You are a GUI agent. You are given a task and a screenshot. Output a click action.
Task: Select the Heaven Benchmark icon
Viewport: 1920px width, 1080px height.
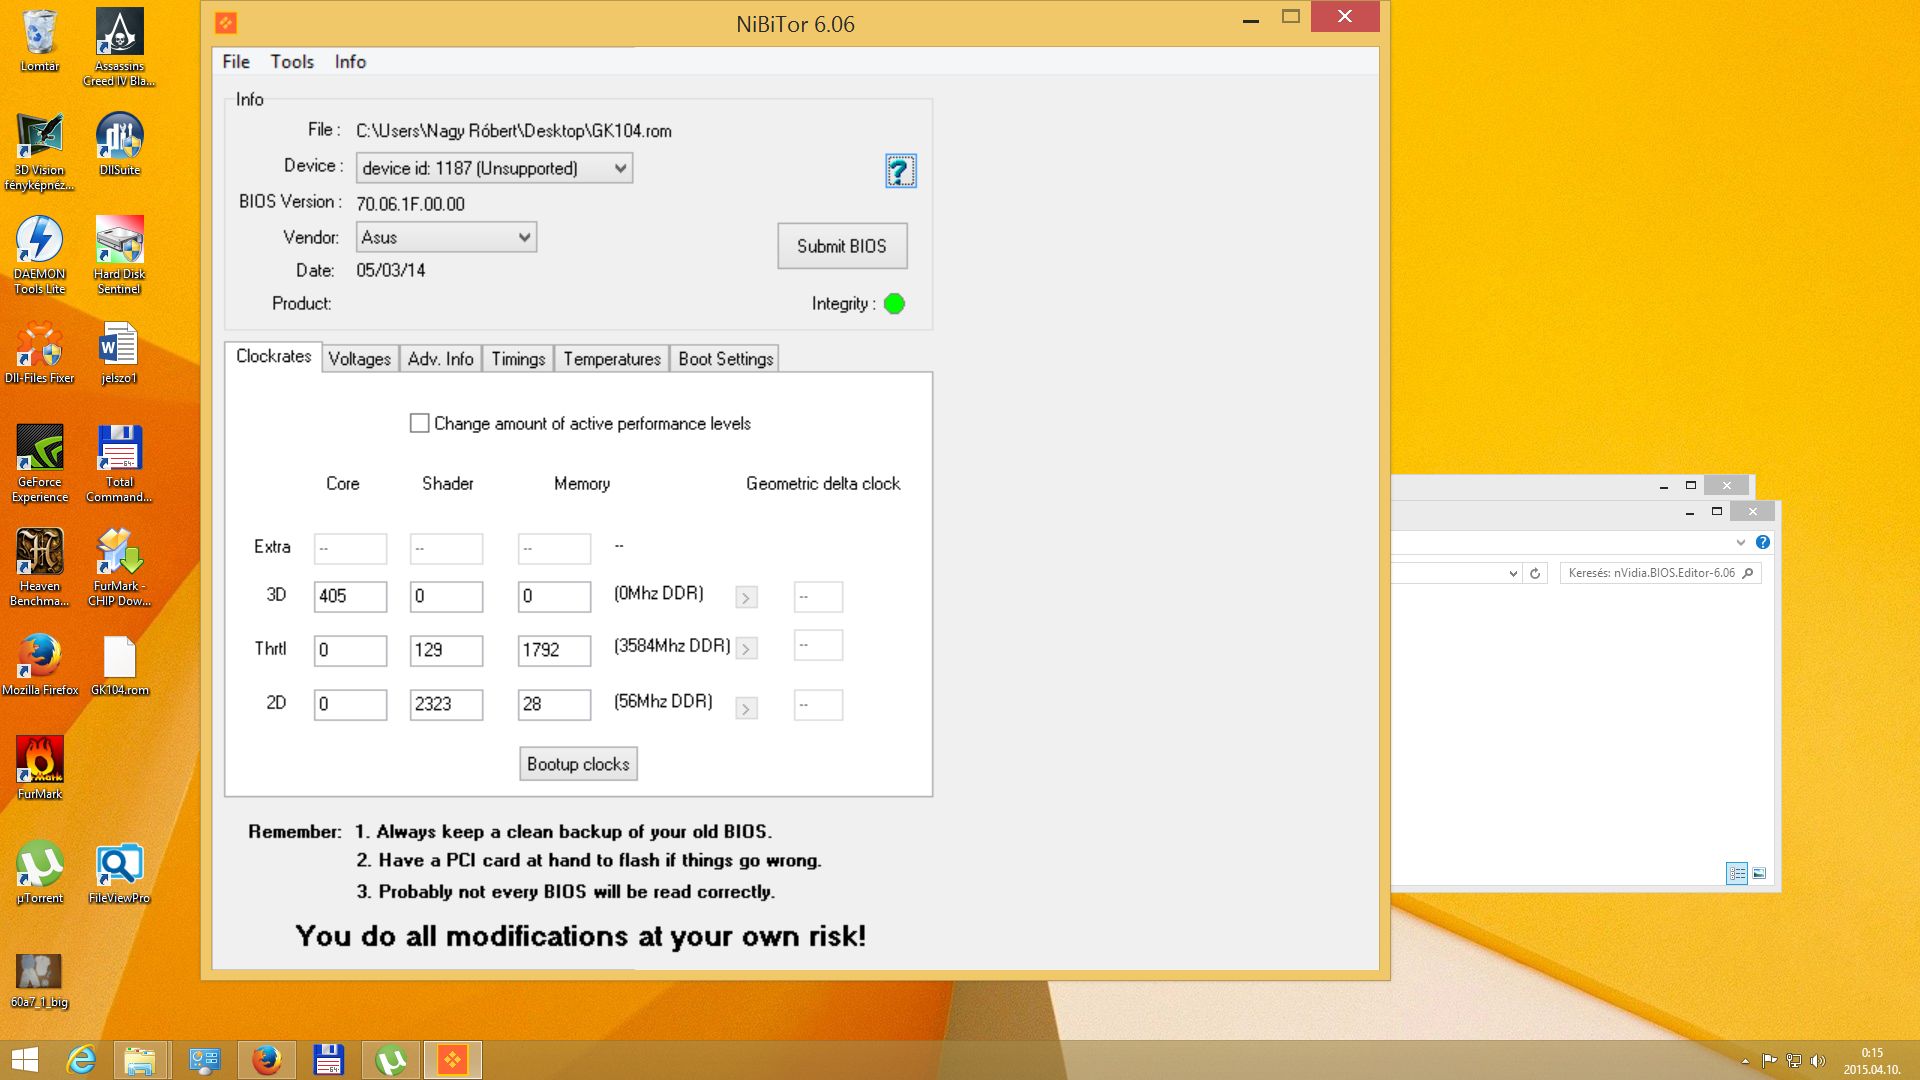pos(40,566)
